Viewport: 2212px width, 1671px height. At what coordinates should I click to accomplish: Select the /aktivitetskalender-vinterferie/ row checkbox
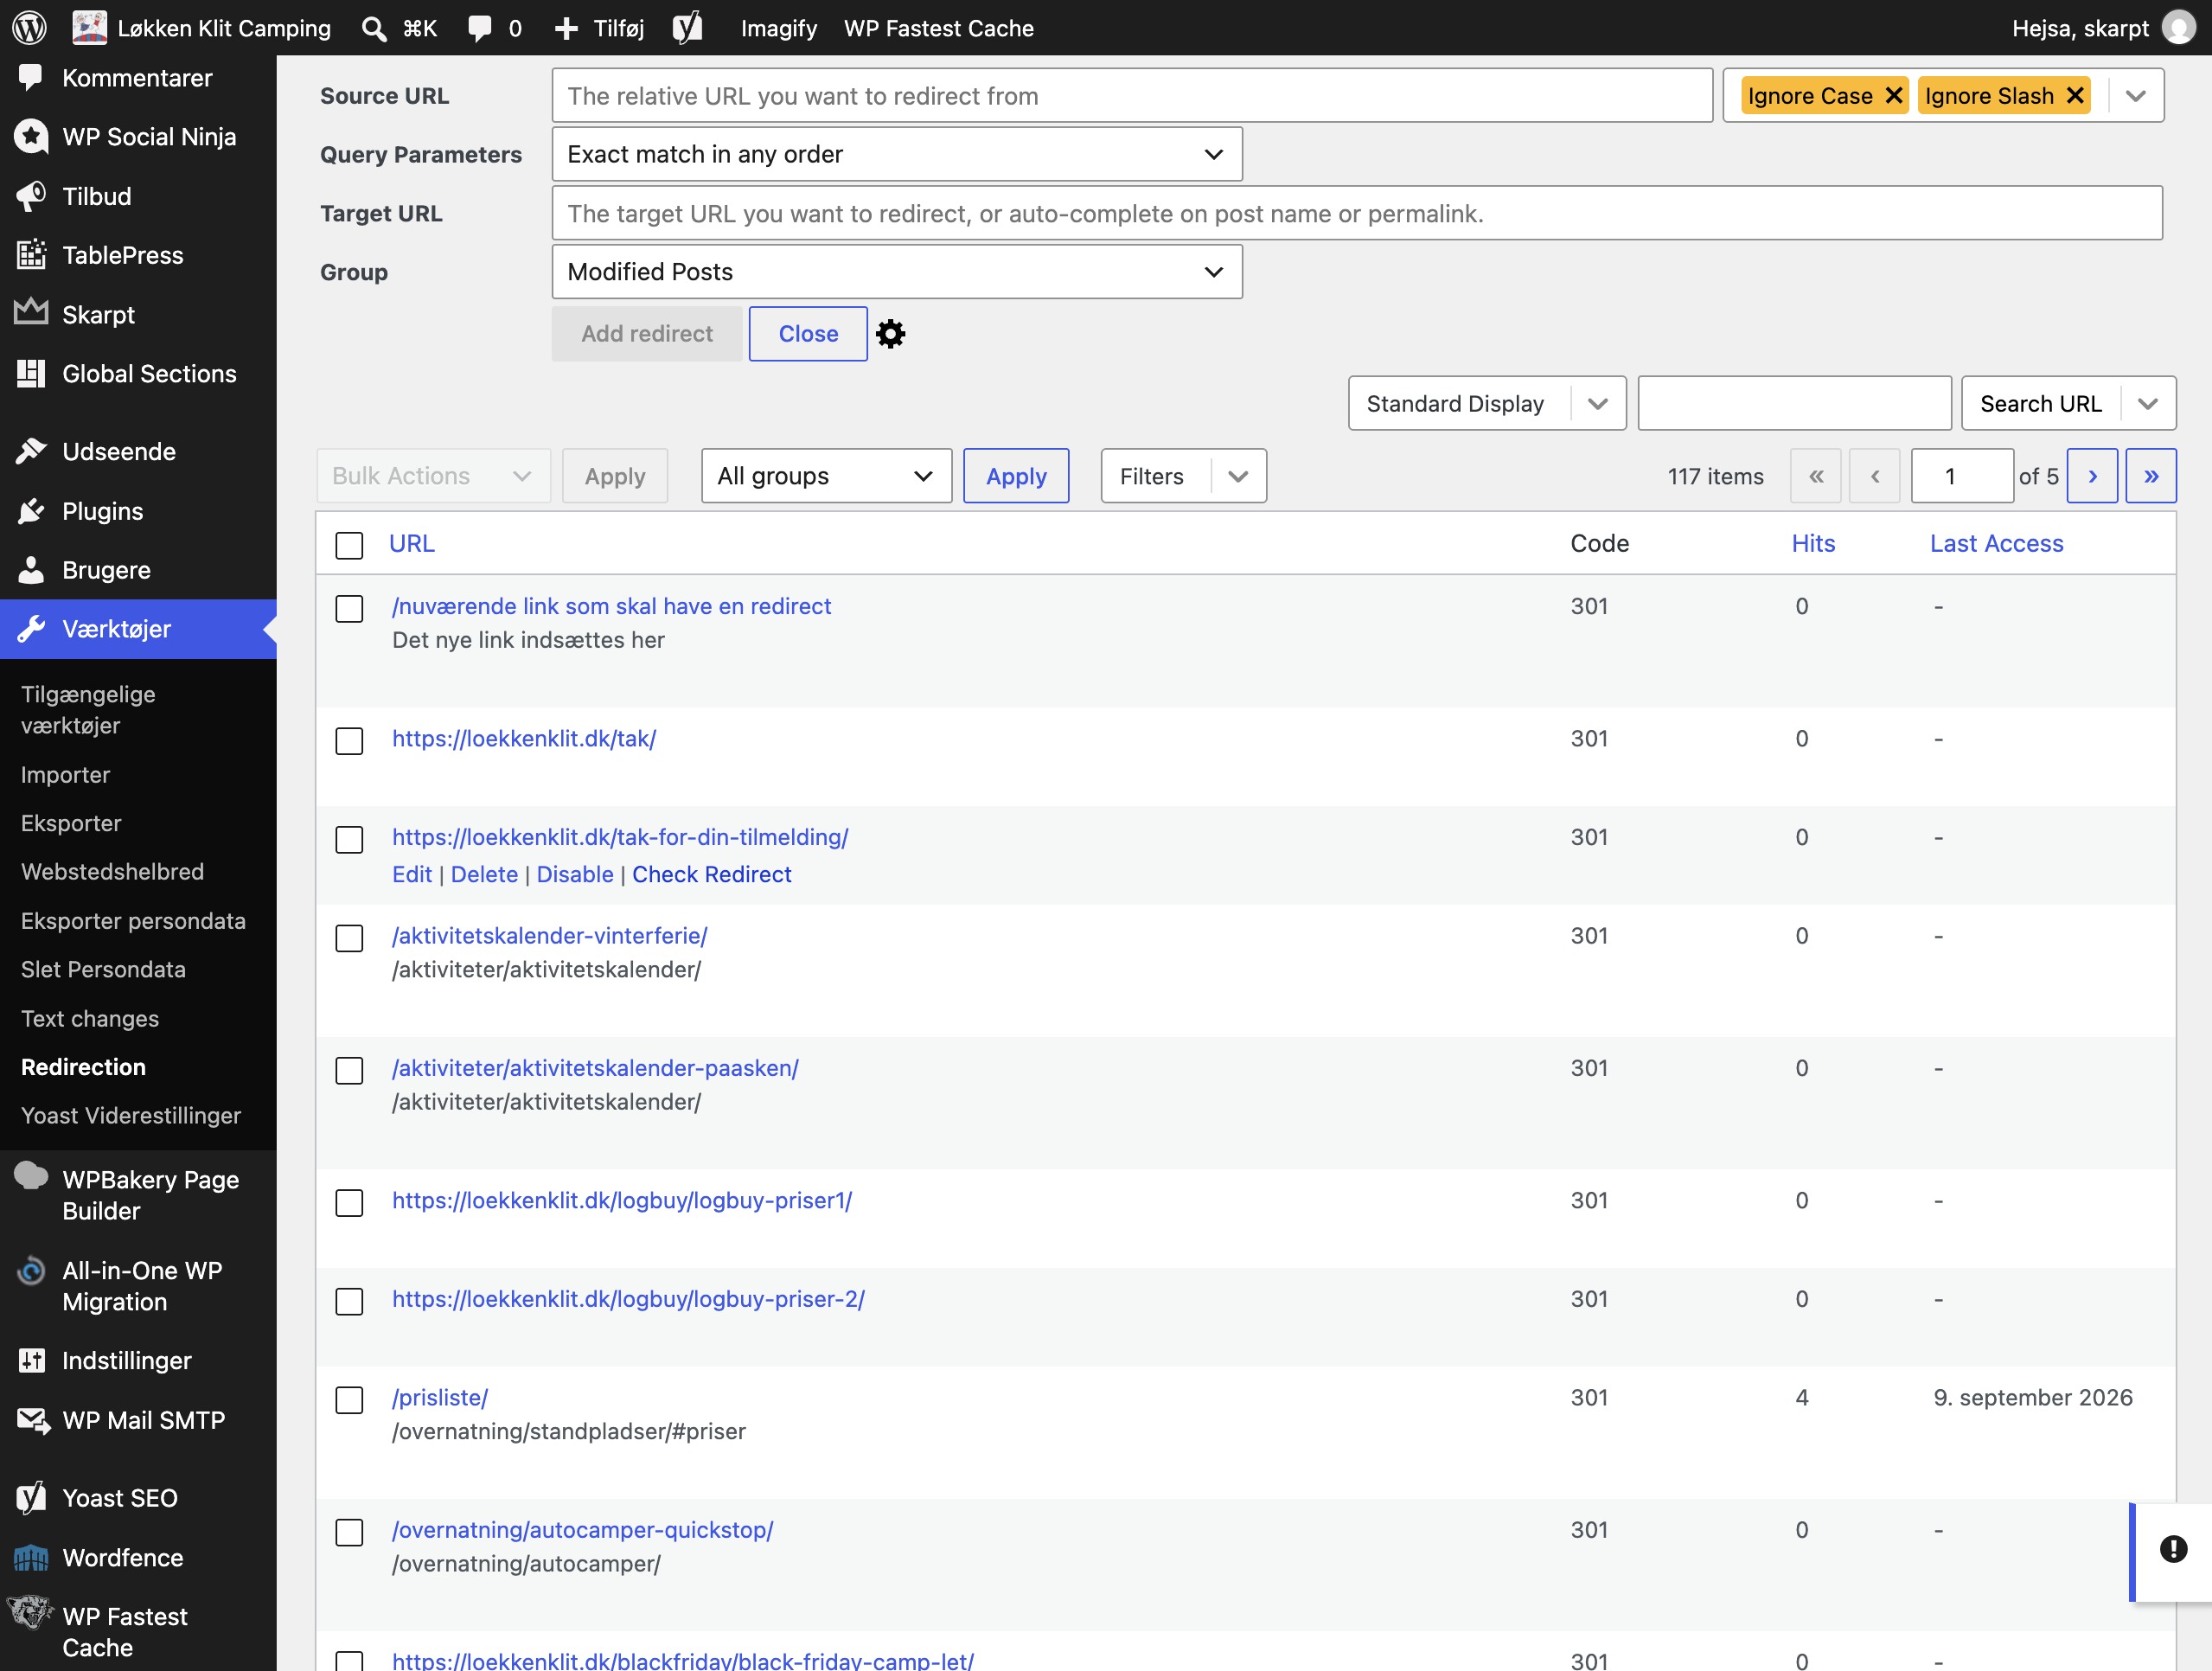[349, 937]
